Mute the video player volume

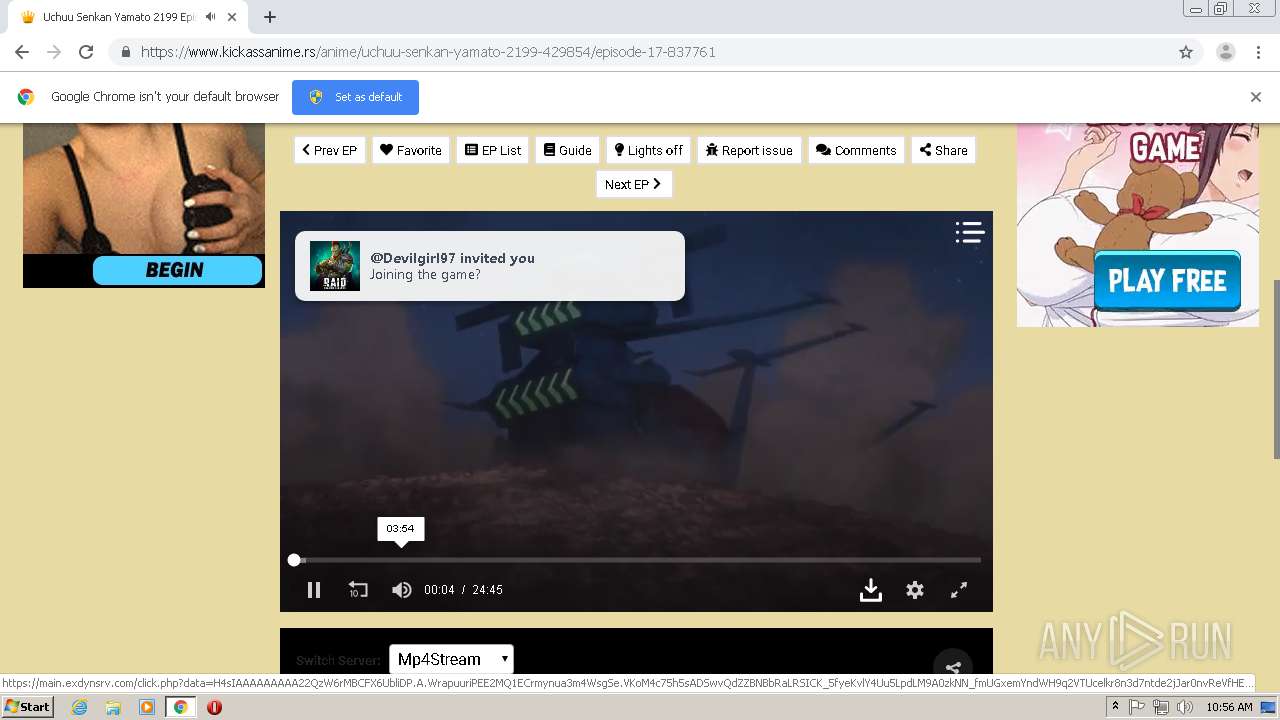402,590
